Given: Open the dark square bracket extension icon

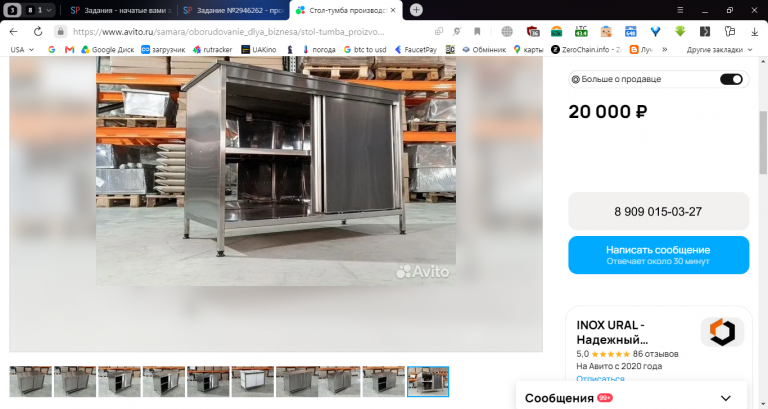Looking at the screenshot, I should (x=705, y=31).
